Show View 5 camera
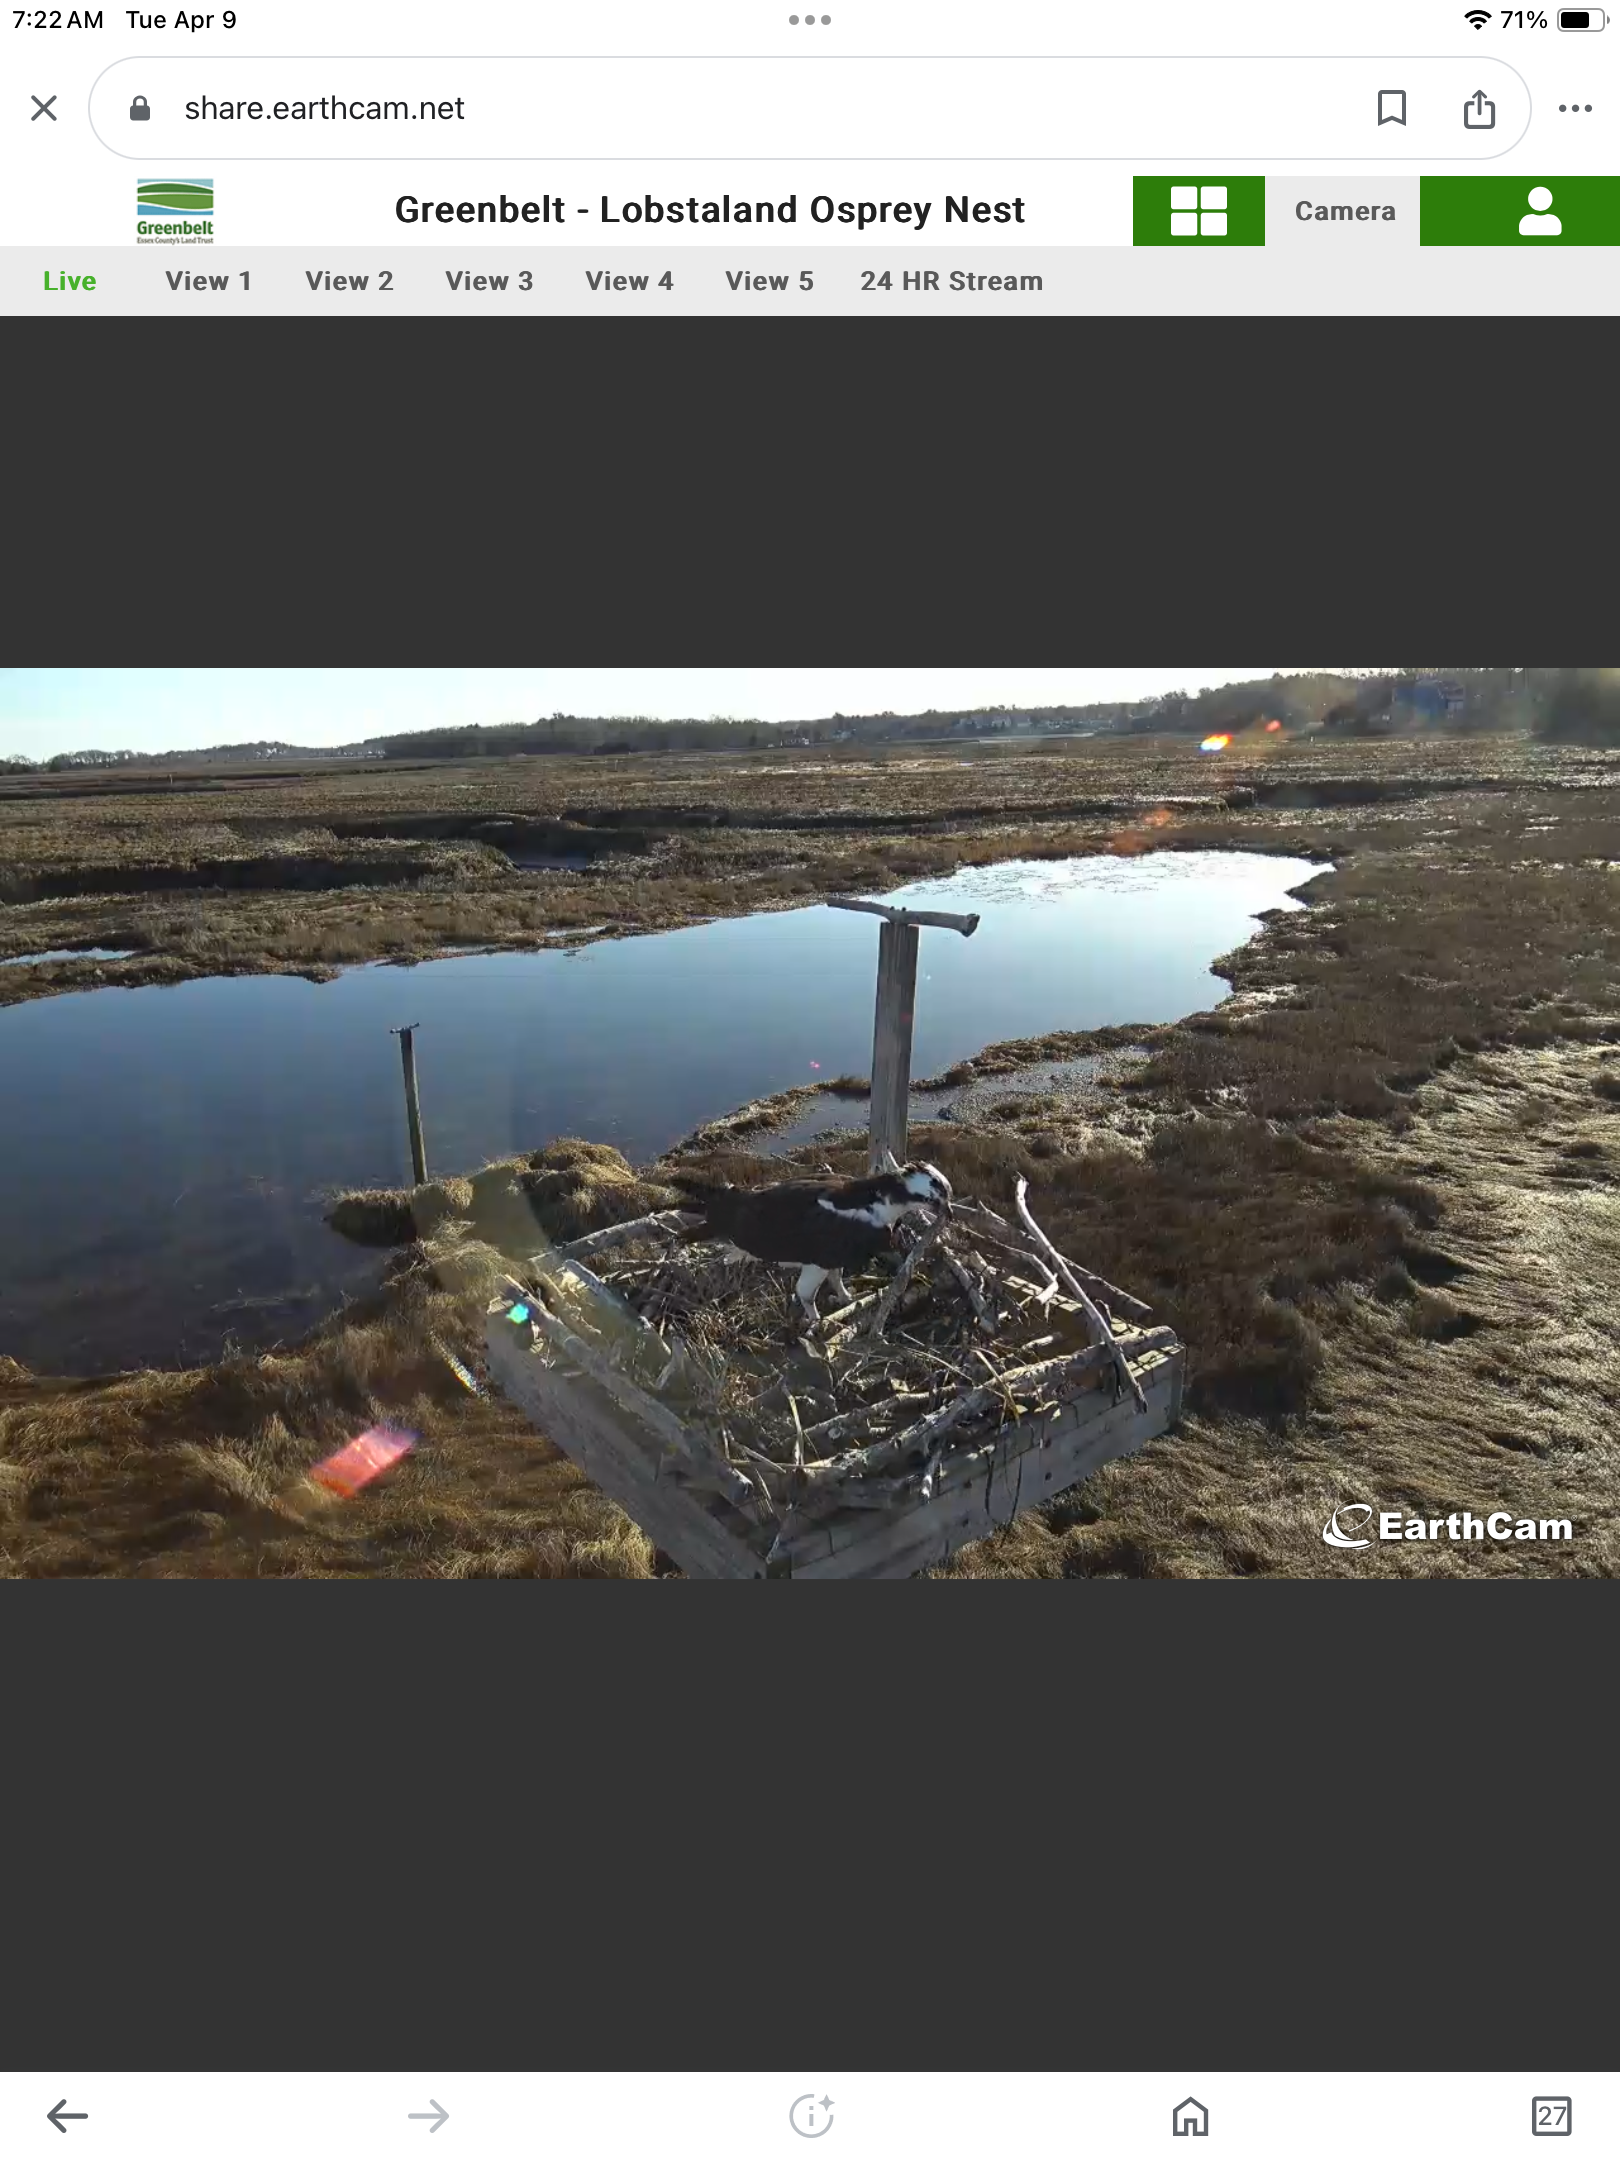Screen dimensions: 1620x2160 click(769, 281)
